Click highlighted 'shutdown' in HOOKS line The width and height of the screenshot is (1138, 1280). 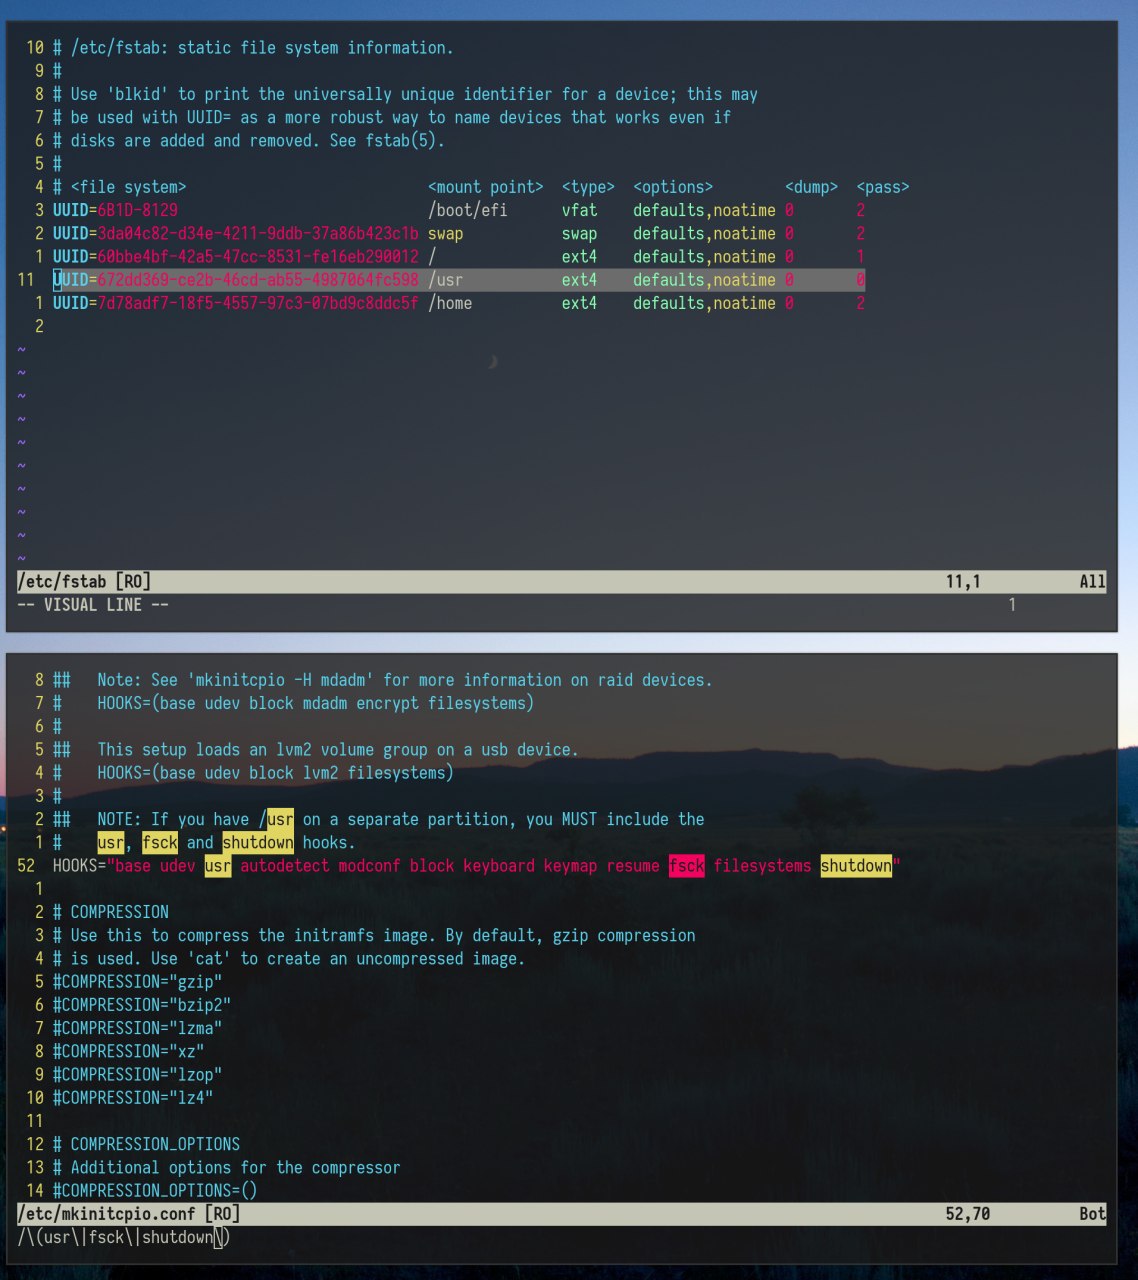(x=856, y=866)
